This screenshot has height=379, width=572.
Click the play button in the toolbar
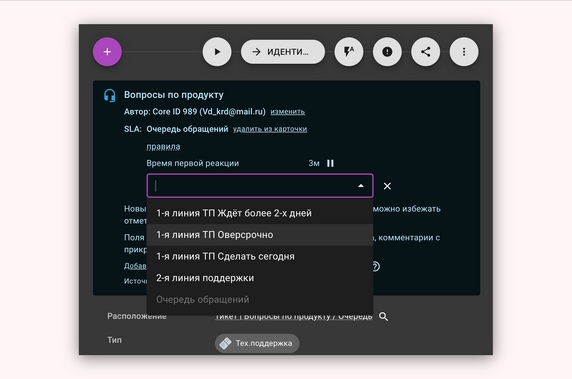coord(217,52)
